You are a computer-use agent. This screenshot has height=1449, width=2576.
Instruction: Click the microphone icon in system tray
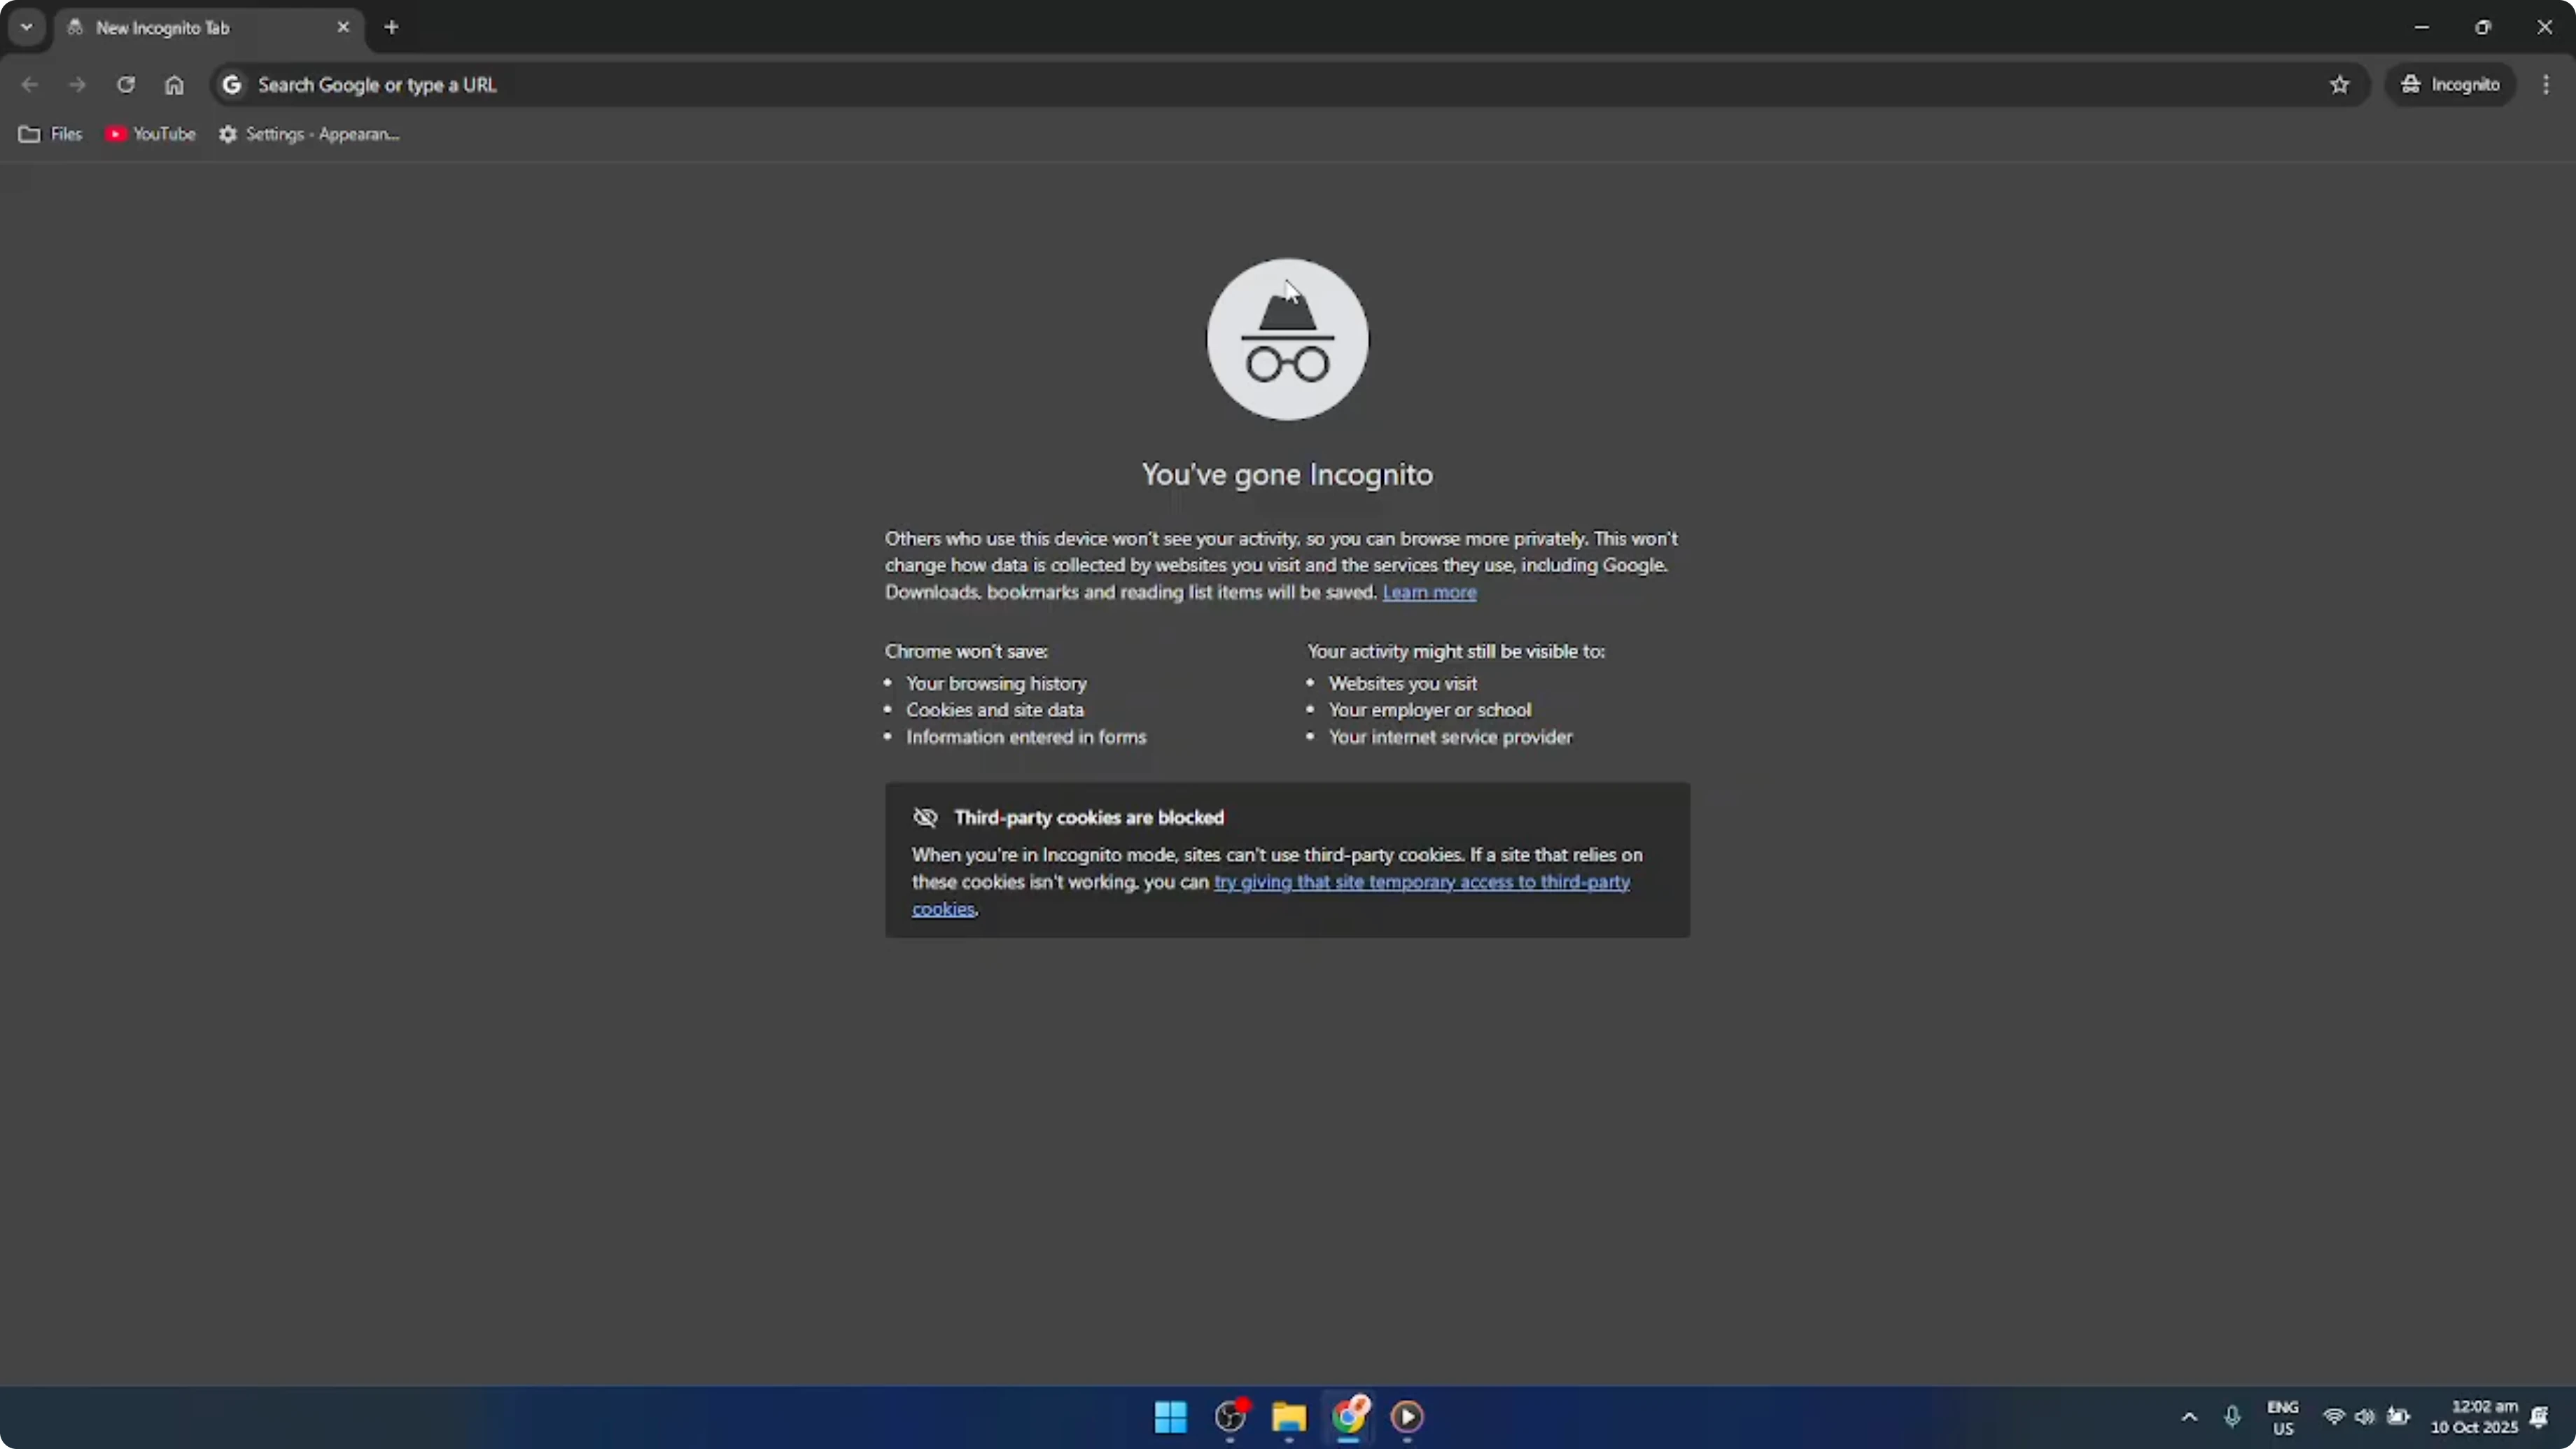(2233, 1418)
